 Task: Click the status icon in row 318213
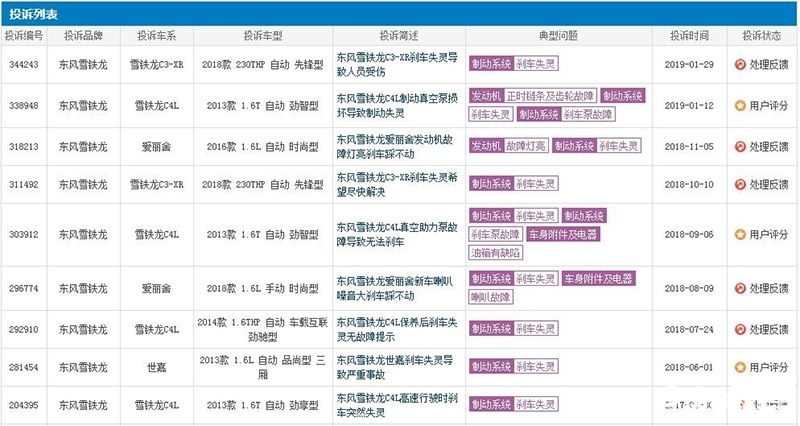tap(740, 147)
